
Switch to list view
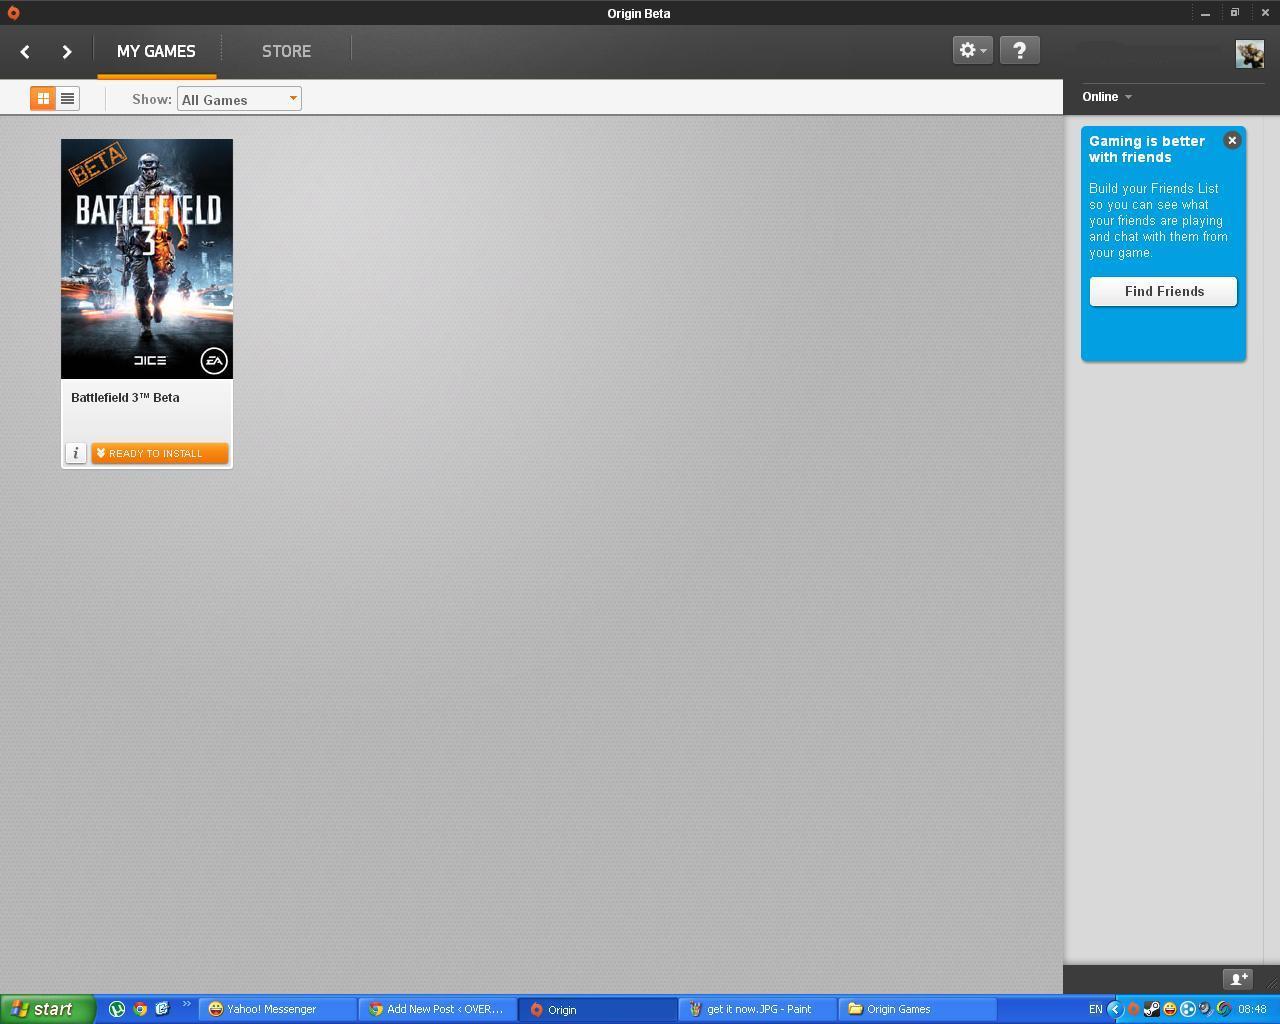click(x=67, y=98)
